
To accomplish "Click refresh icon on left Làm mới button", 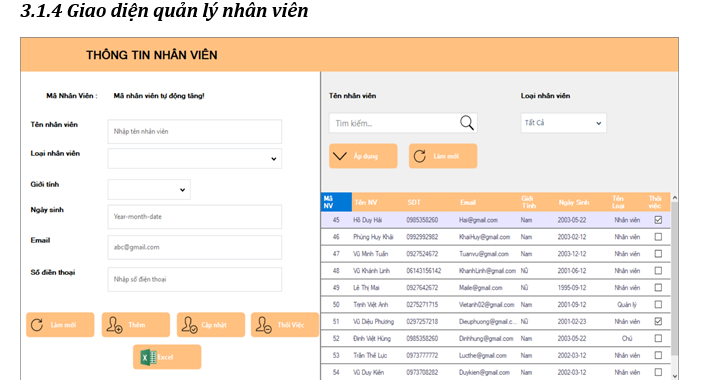I will pos(37,325).
